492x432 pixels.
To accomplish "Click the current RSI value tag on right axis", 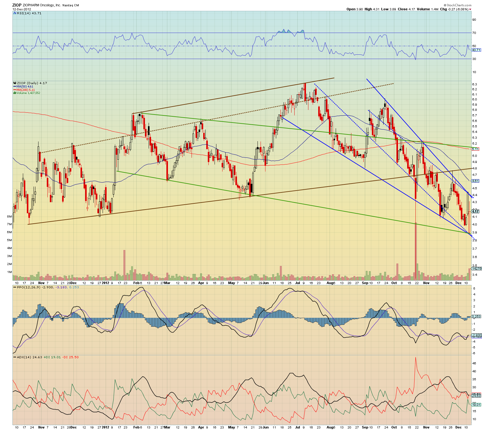I will click(477, 50).
